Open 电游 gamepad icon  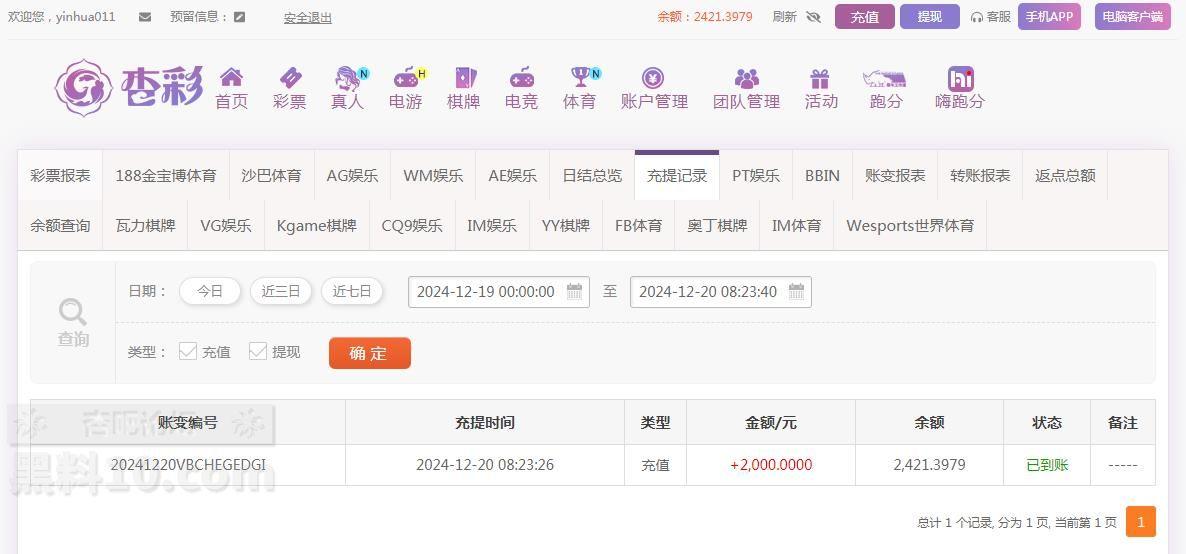[x=406, y=77]
